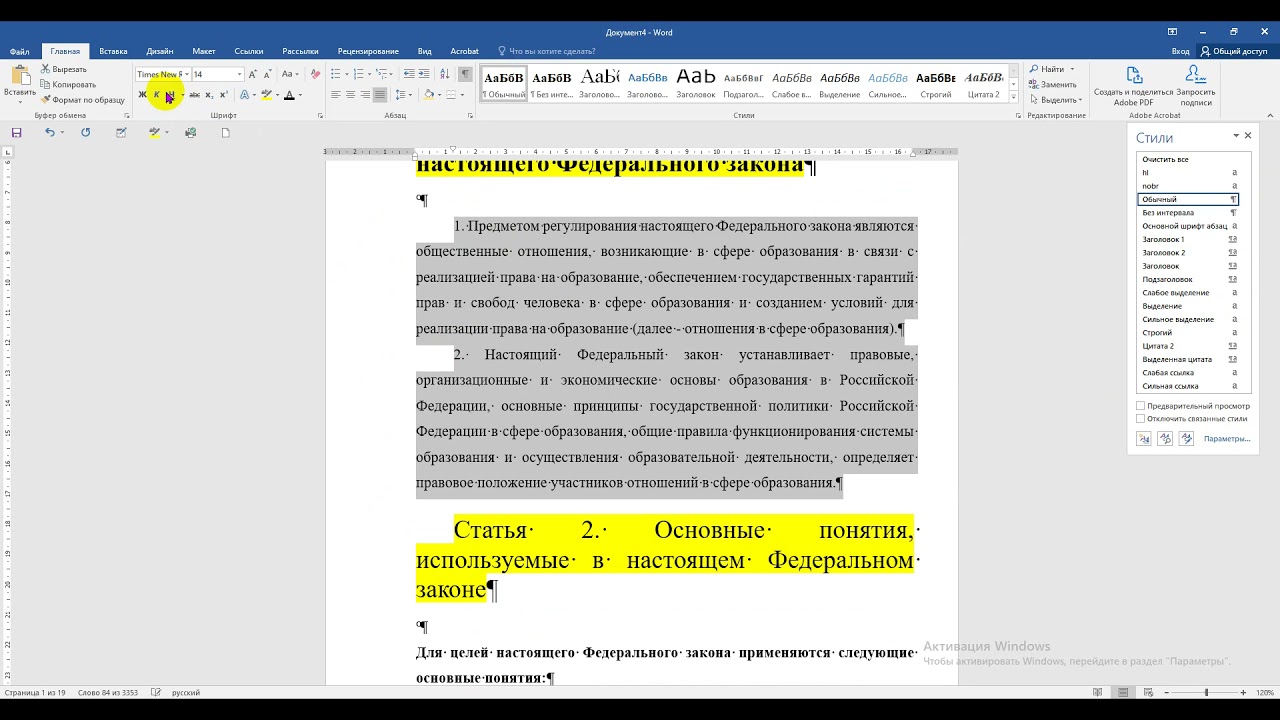Switch to Read Mode view in the status bar
Viewport: 1280px width, 720px height.
click(x=1098, y=692)
